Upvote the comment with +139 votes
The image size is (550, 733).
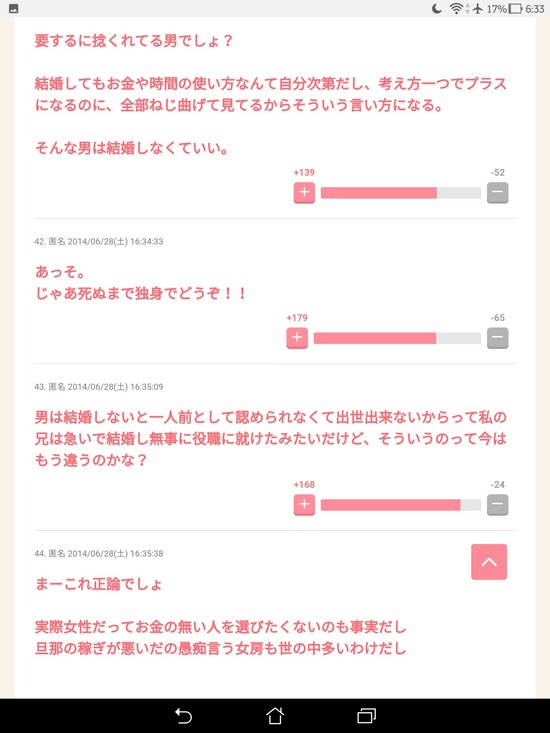tap(304, 193)
